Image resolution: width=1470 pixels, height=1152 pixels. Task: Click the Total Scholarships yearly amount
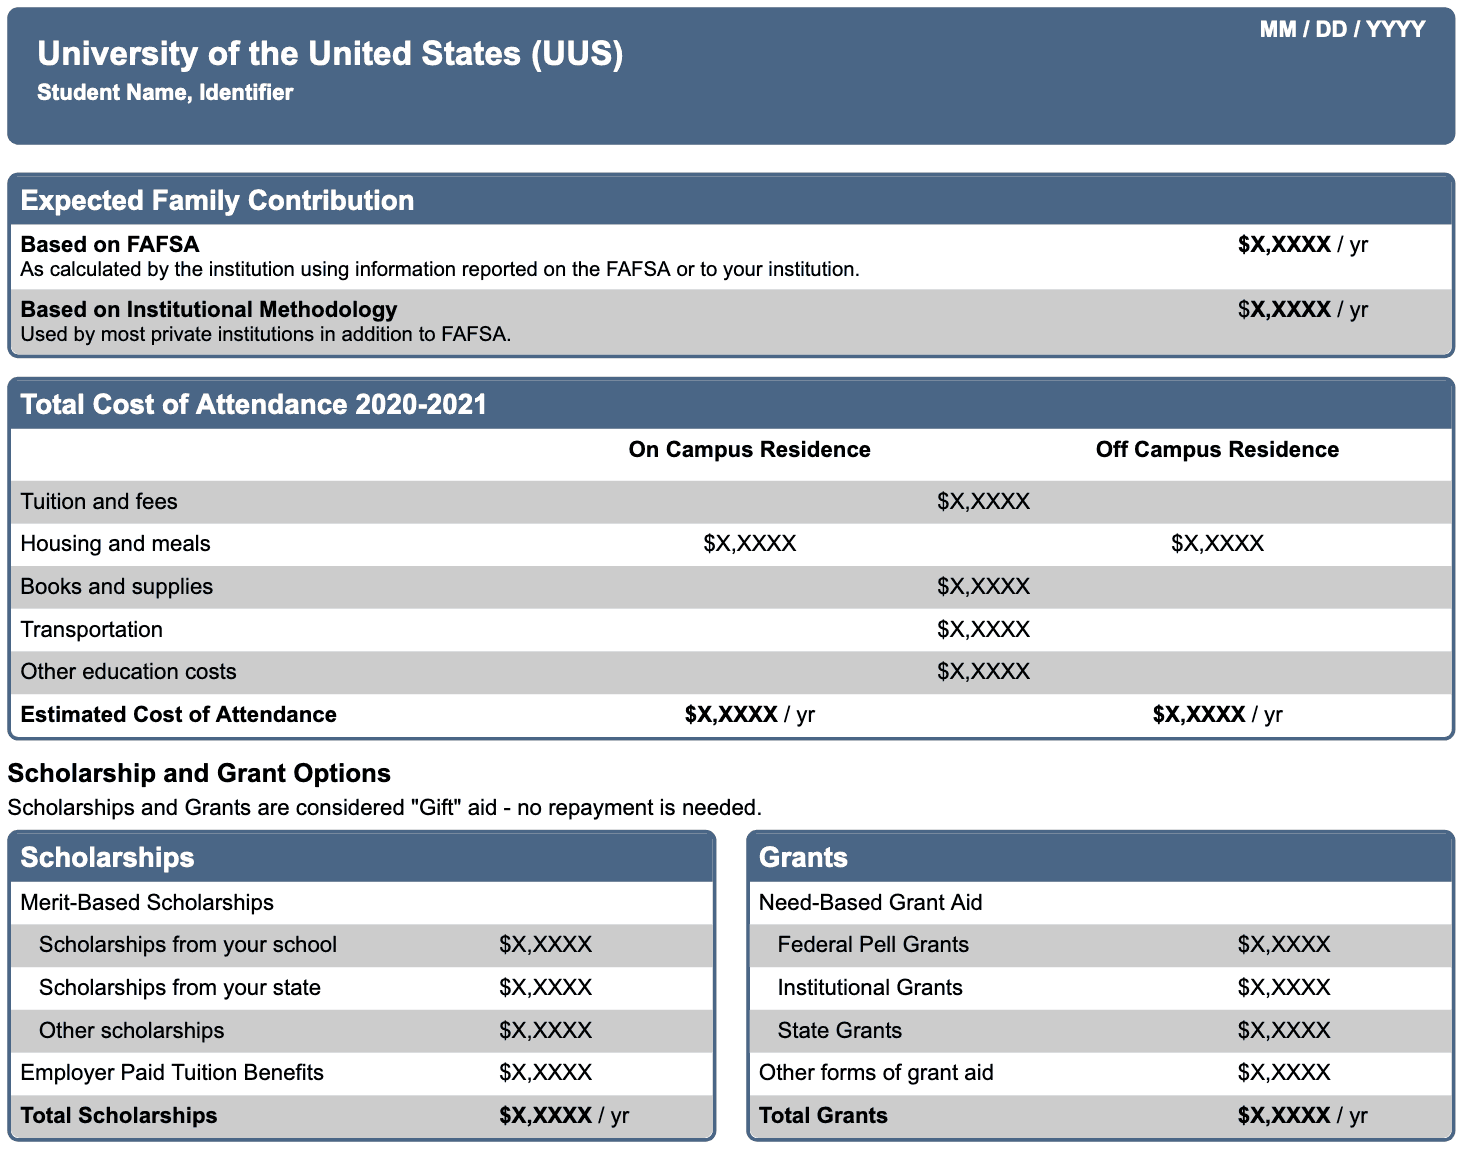(x=564, y=1116)
